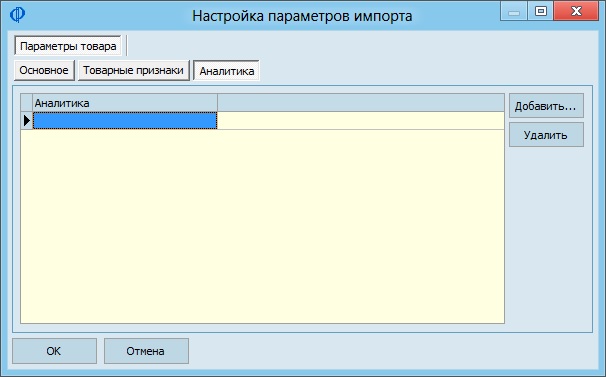606x377 pixels.
Task: Minimize the import settings window
Action: pyautogui.click(x=514, y=12)
